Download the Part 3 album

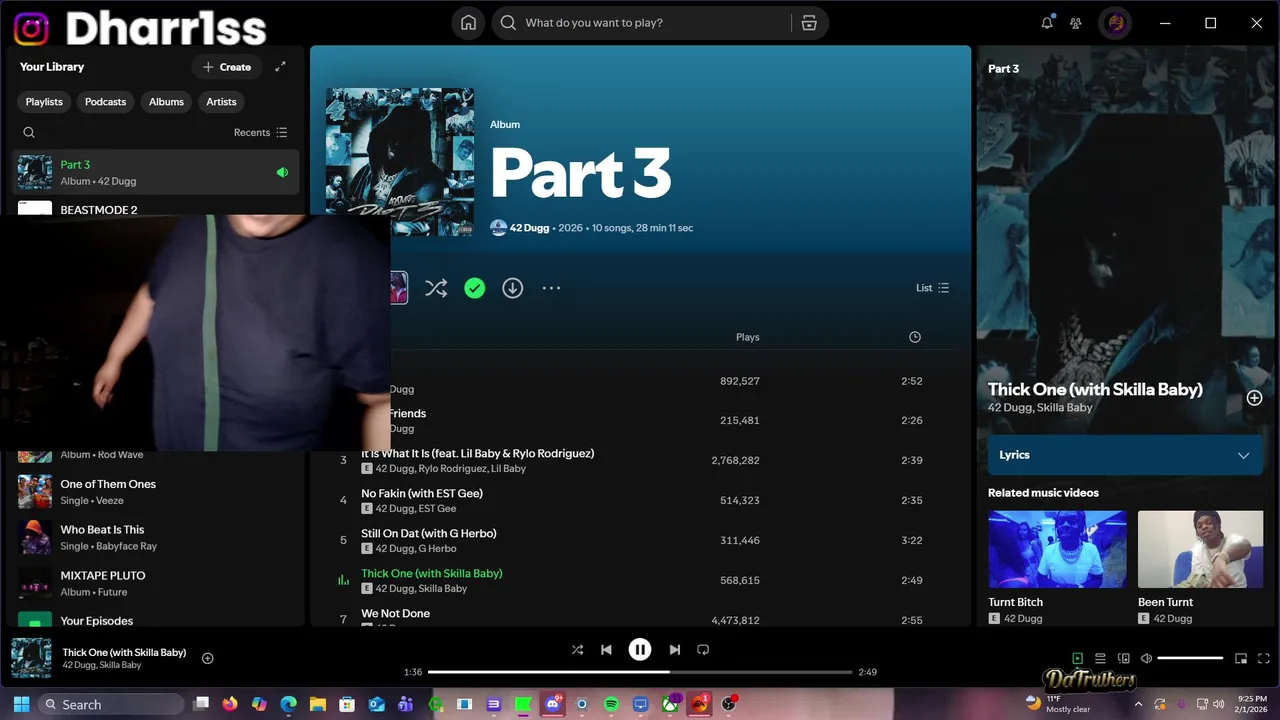[512, 288]
